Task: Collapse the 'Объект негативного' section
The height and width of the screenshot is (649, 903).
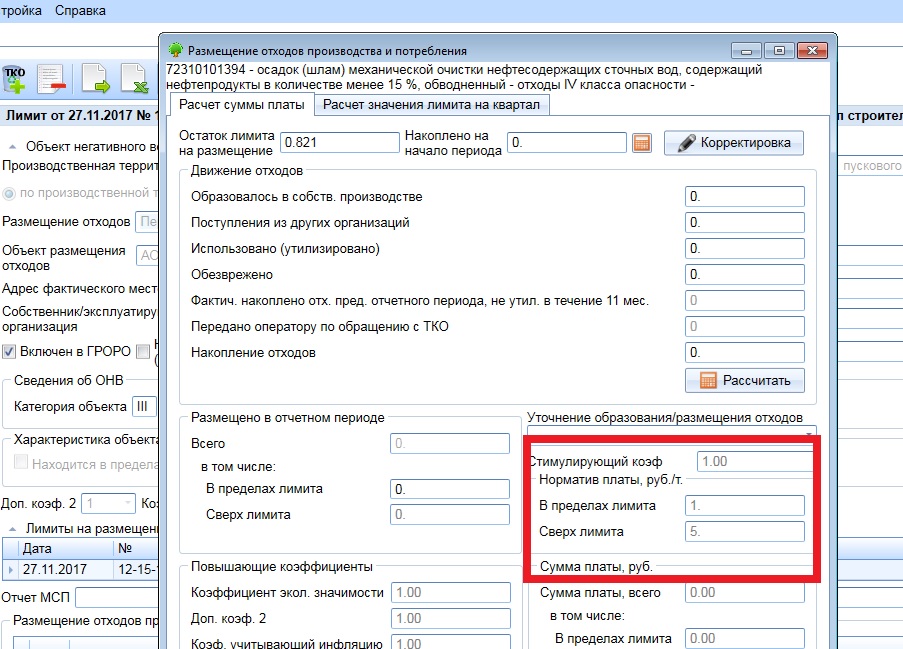Action: [10, 146]
